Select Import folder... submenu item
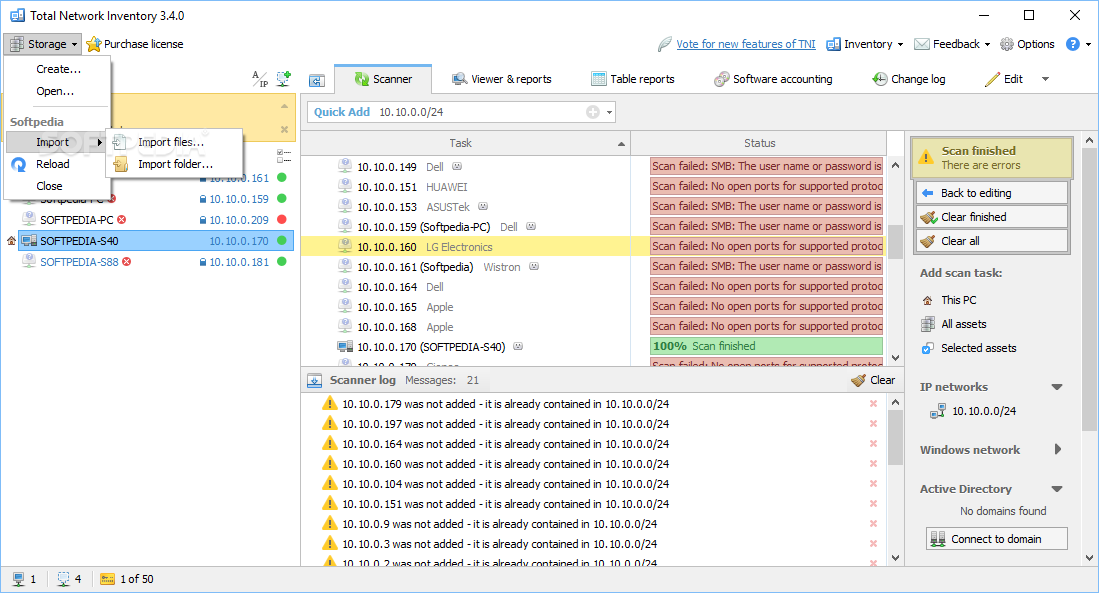Screen dimensions: 1099x593 tap(175, 164)
